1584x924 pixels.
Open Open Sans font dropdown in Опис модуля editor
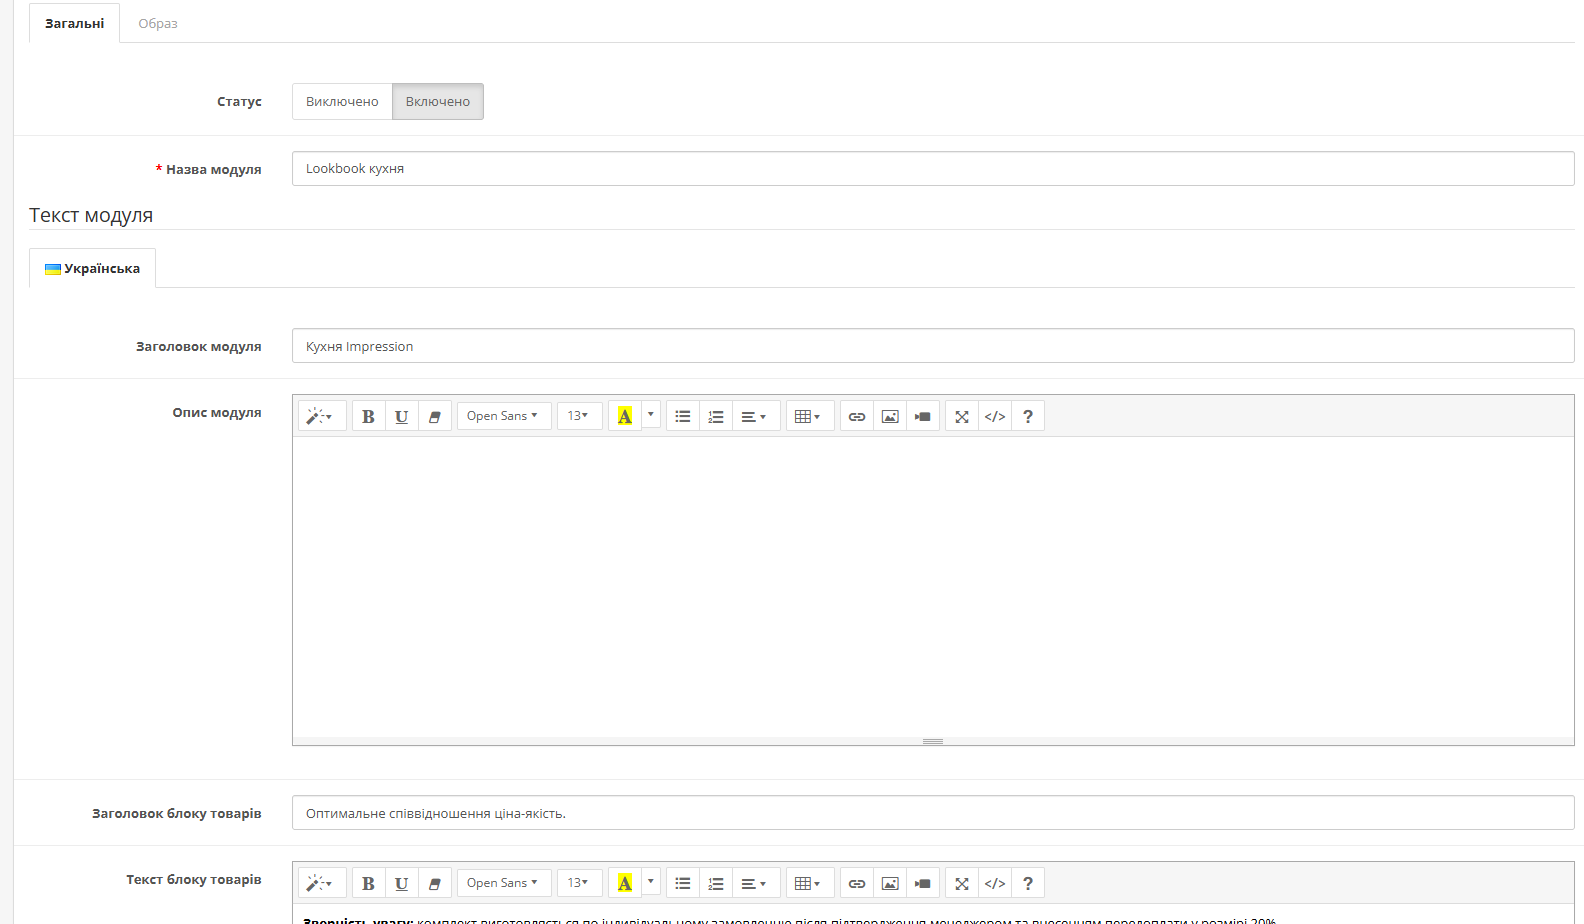(x=504, y=416)
